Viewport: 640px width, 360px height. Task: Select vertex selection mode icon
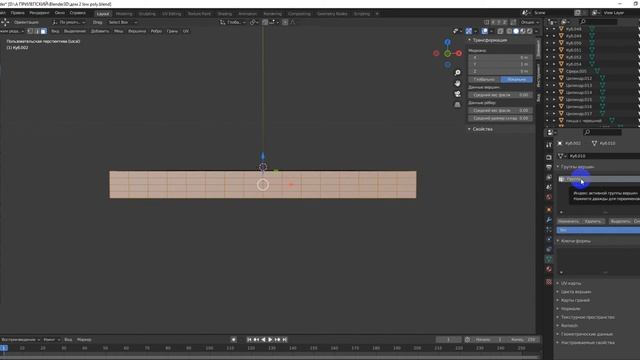coord(30,31)
